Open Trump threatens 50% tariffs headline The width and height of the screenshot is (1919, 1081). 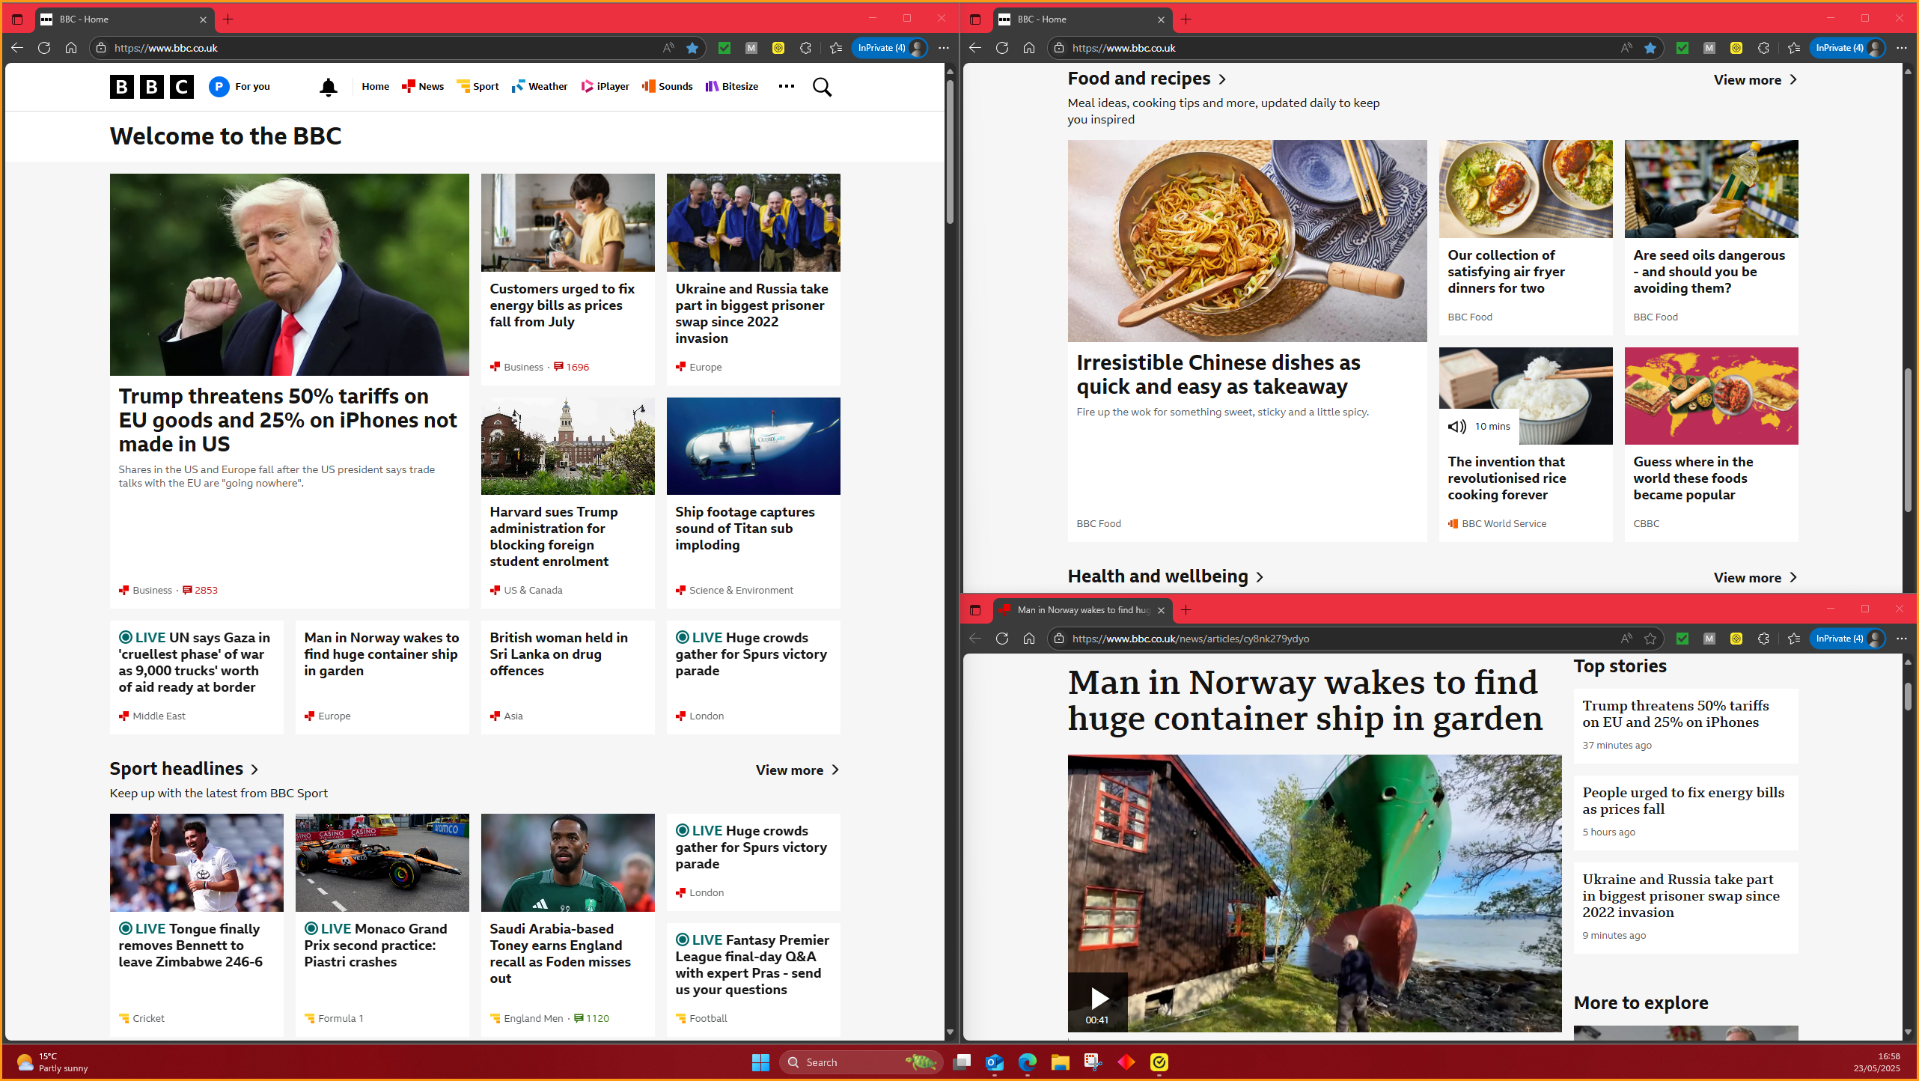(x=288, y=420)
